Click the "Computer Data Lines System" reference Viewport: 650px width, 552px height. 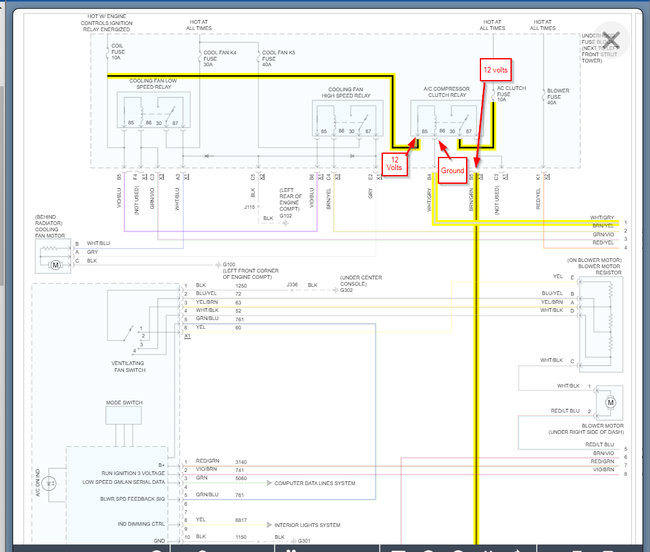(315, 482)
